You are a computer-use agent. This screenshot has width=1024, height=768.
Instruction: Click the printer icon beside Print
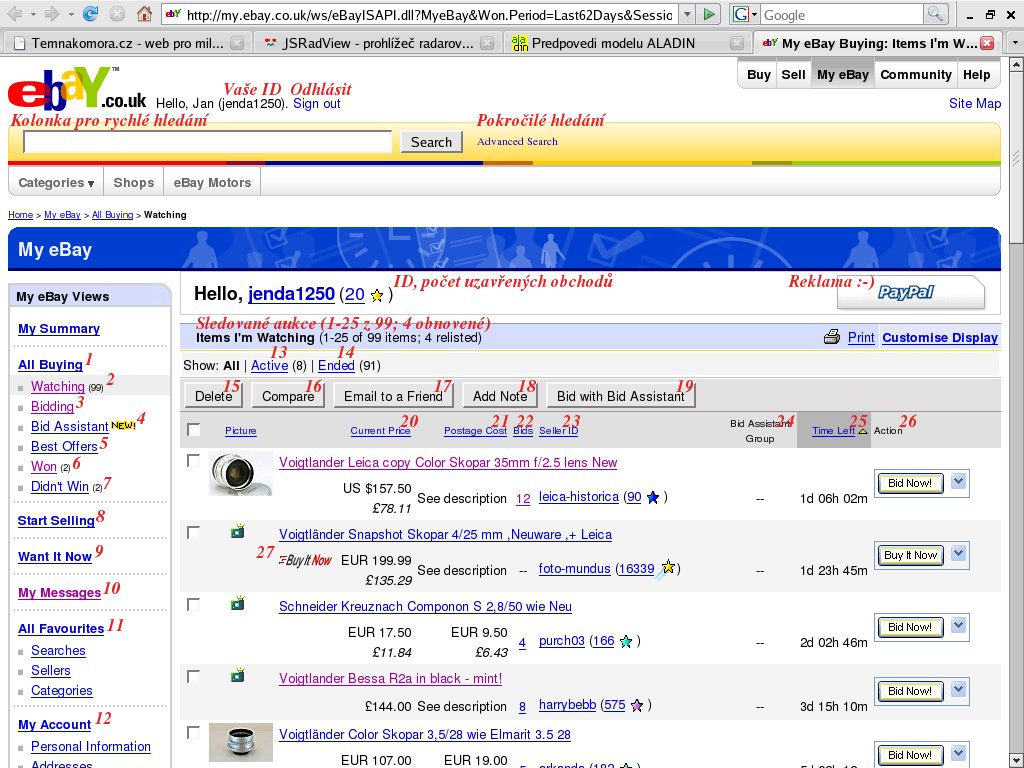(x=831, y=338)
